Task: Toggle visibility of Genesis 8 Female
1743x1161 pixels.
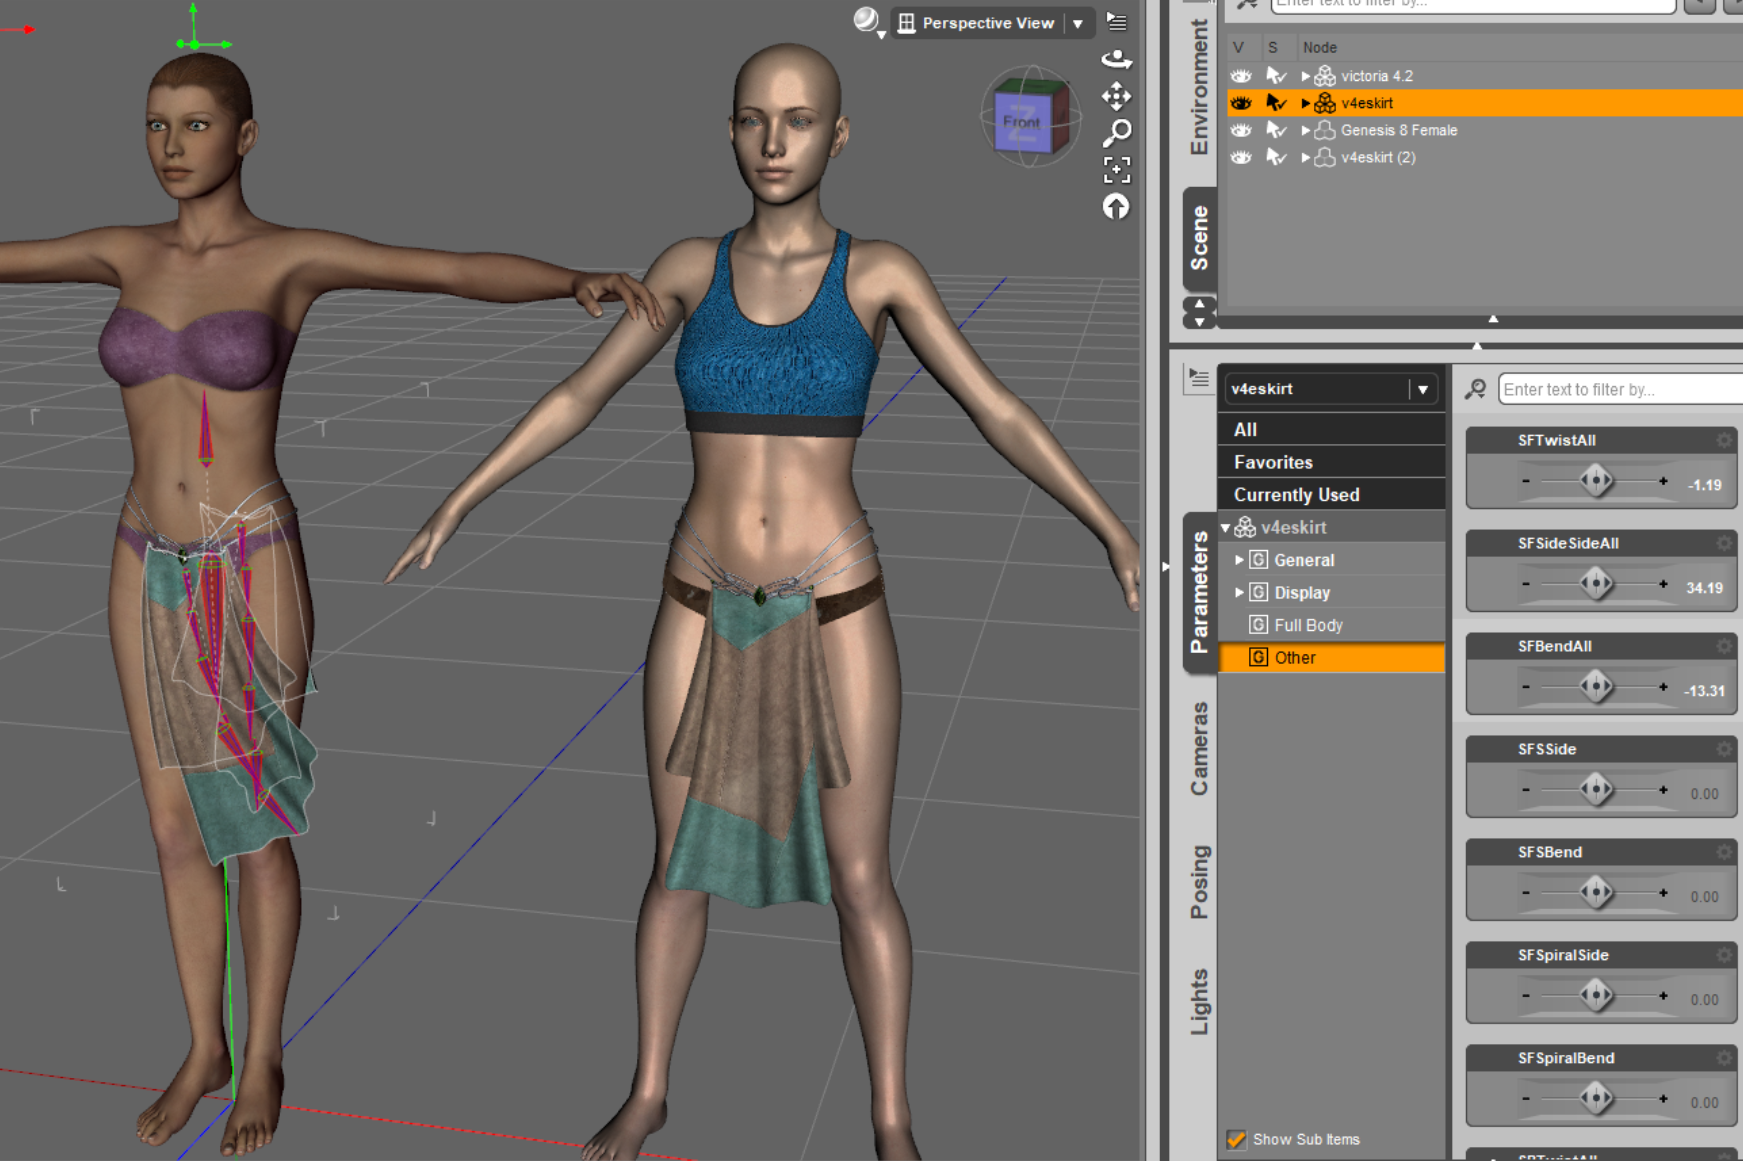Action: pos(1240,130)
